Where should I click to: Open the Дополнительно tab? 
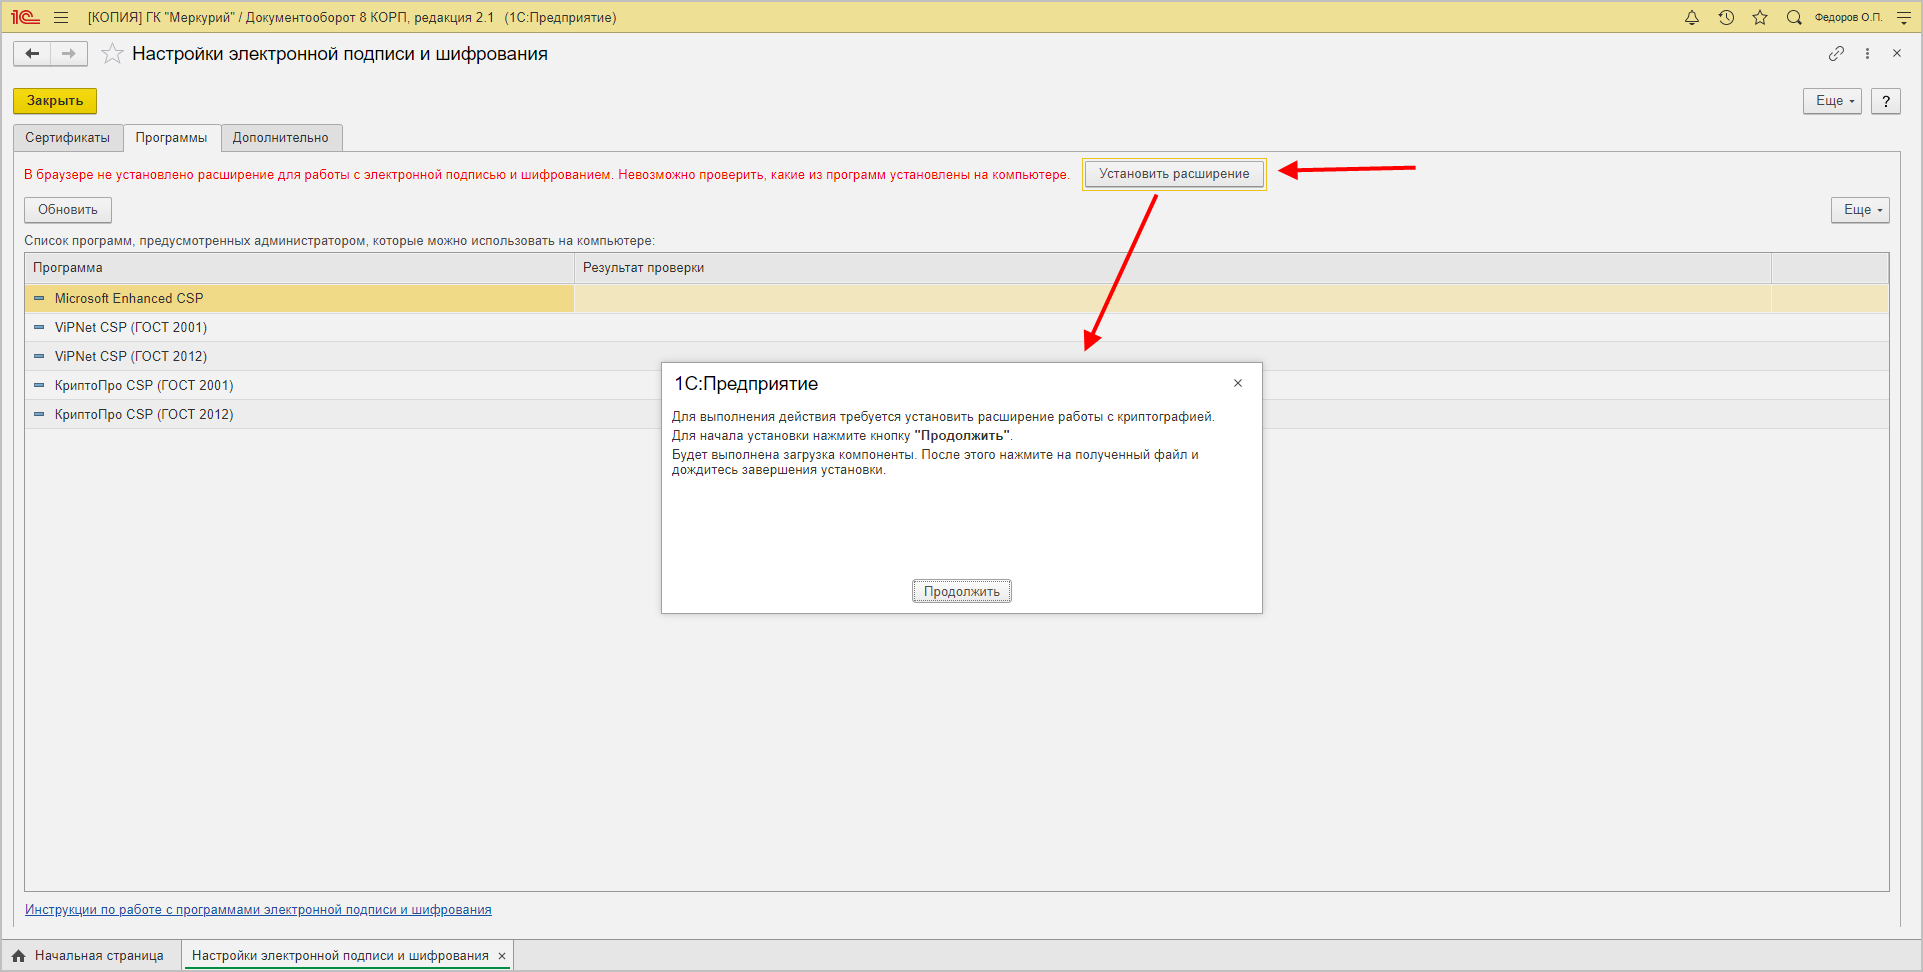[x=281, y=138]
